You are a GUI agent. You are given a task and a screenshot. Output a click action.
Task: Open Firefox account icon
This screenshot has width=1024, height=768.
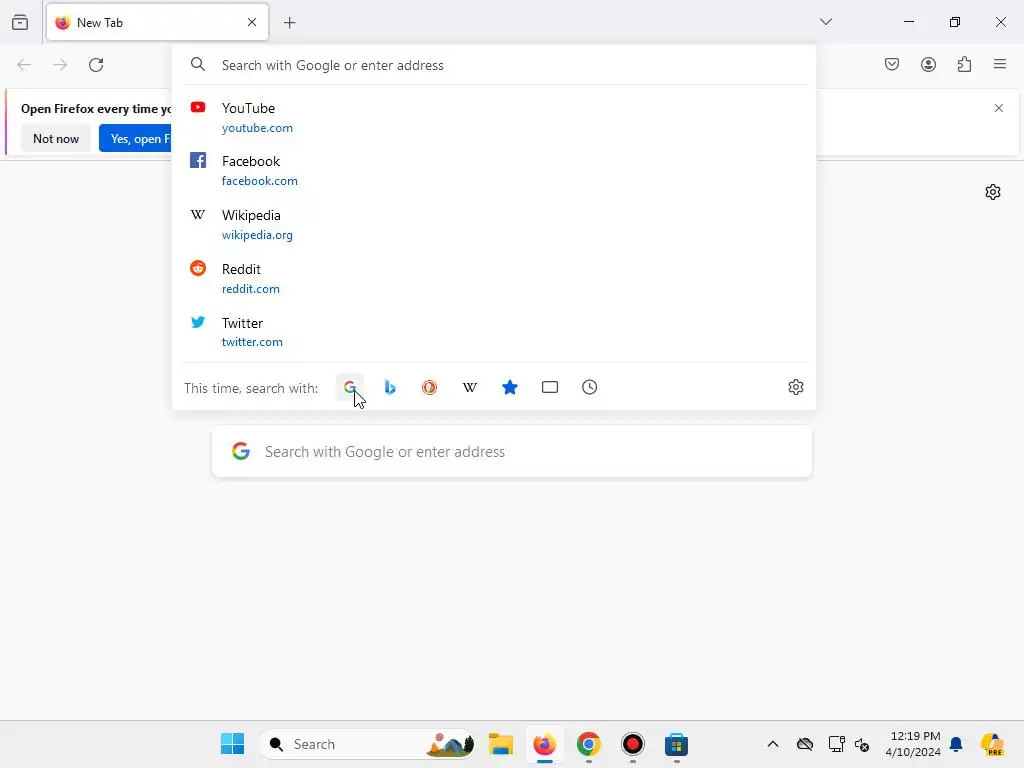click(x=928, y=64)
